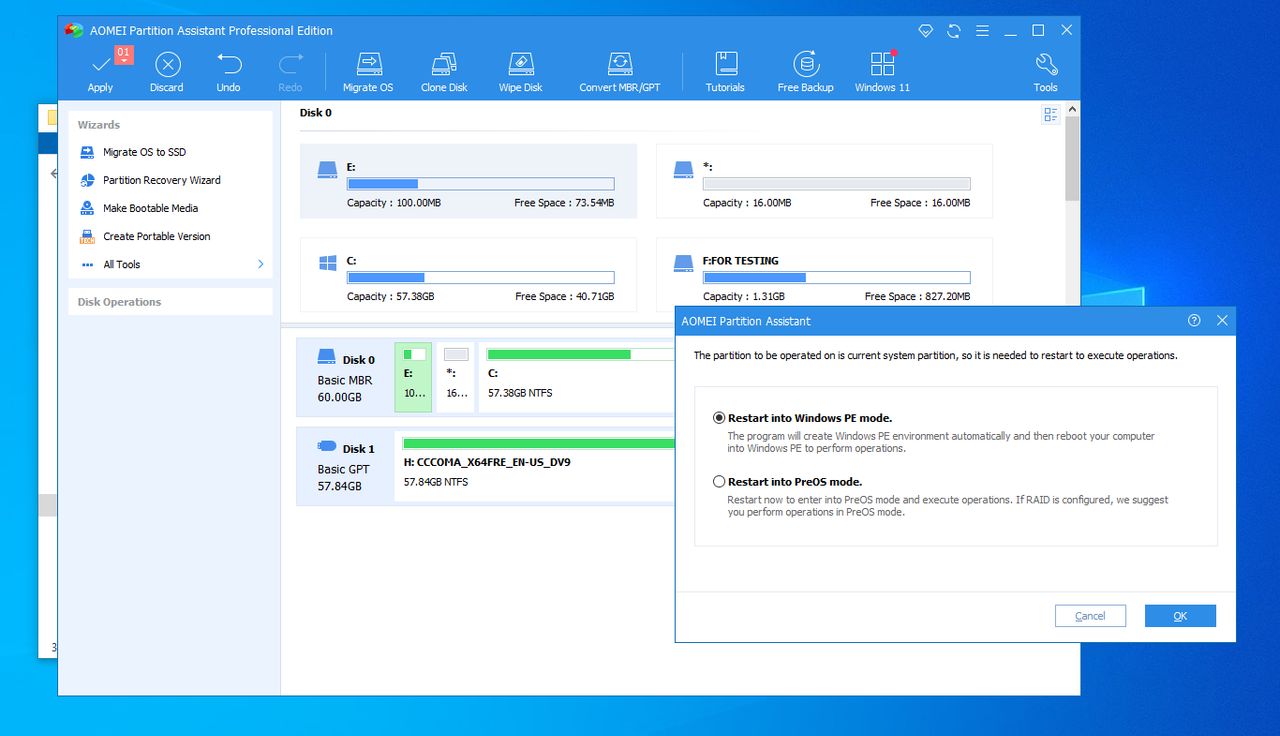This screenshot has width=1280, height=736.
Task: Select Disk 1 in disk map
Action: [346, 466]
